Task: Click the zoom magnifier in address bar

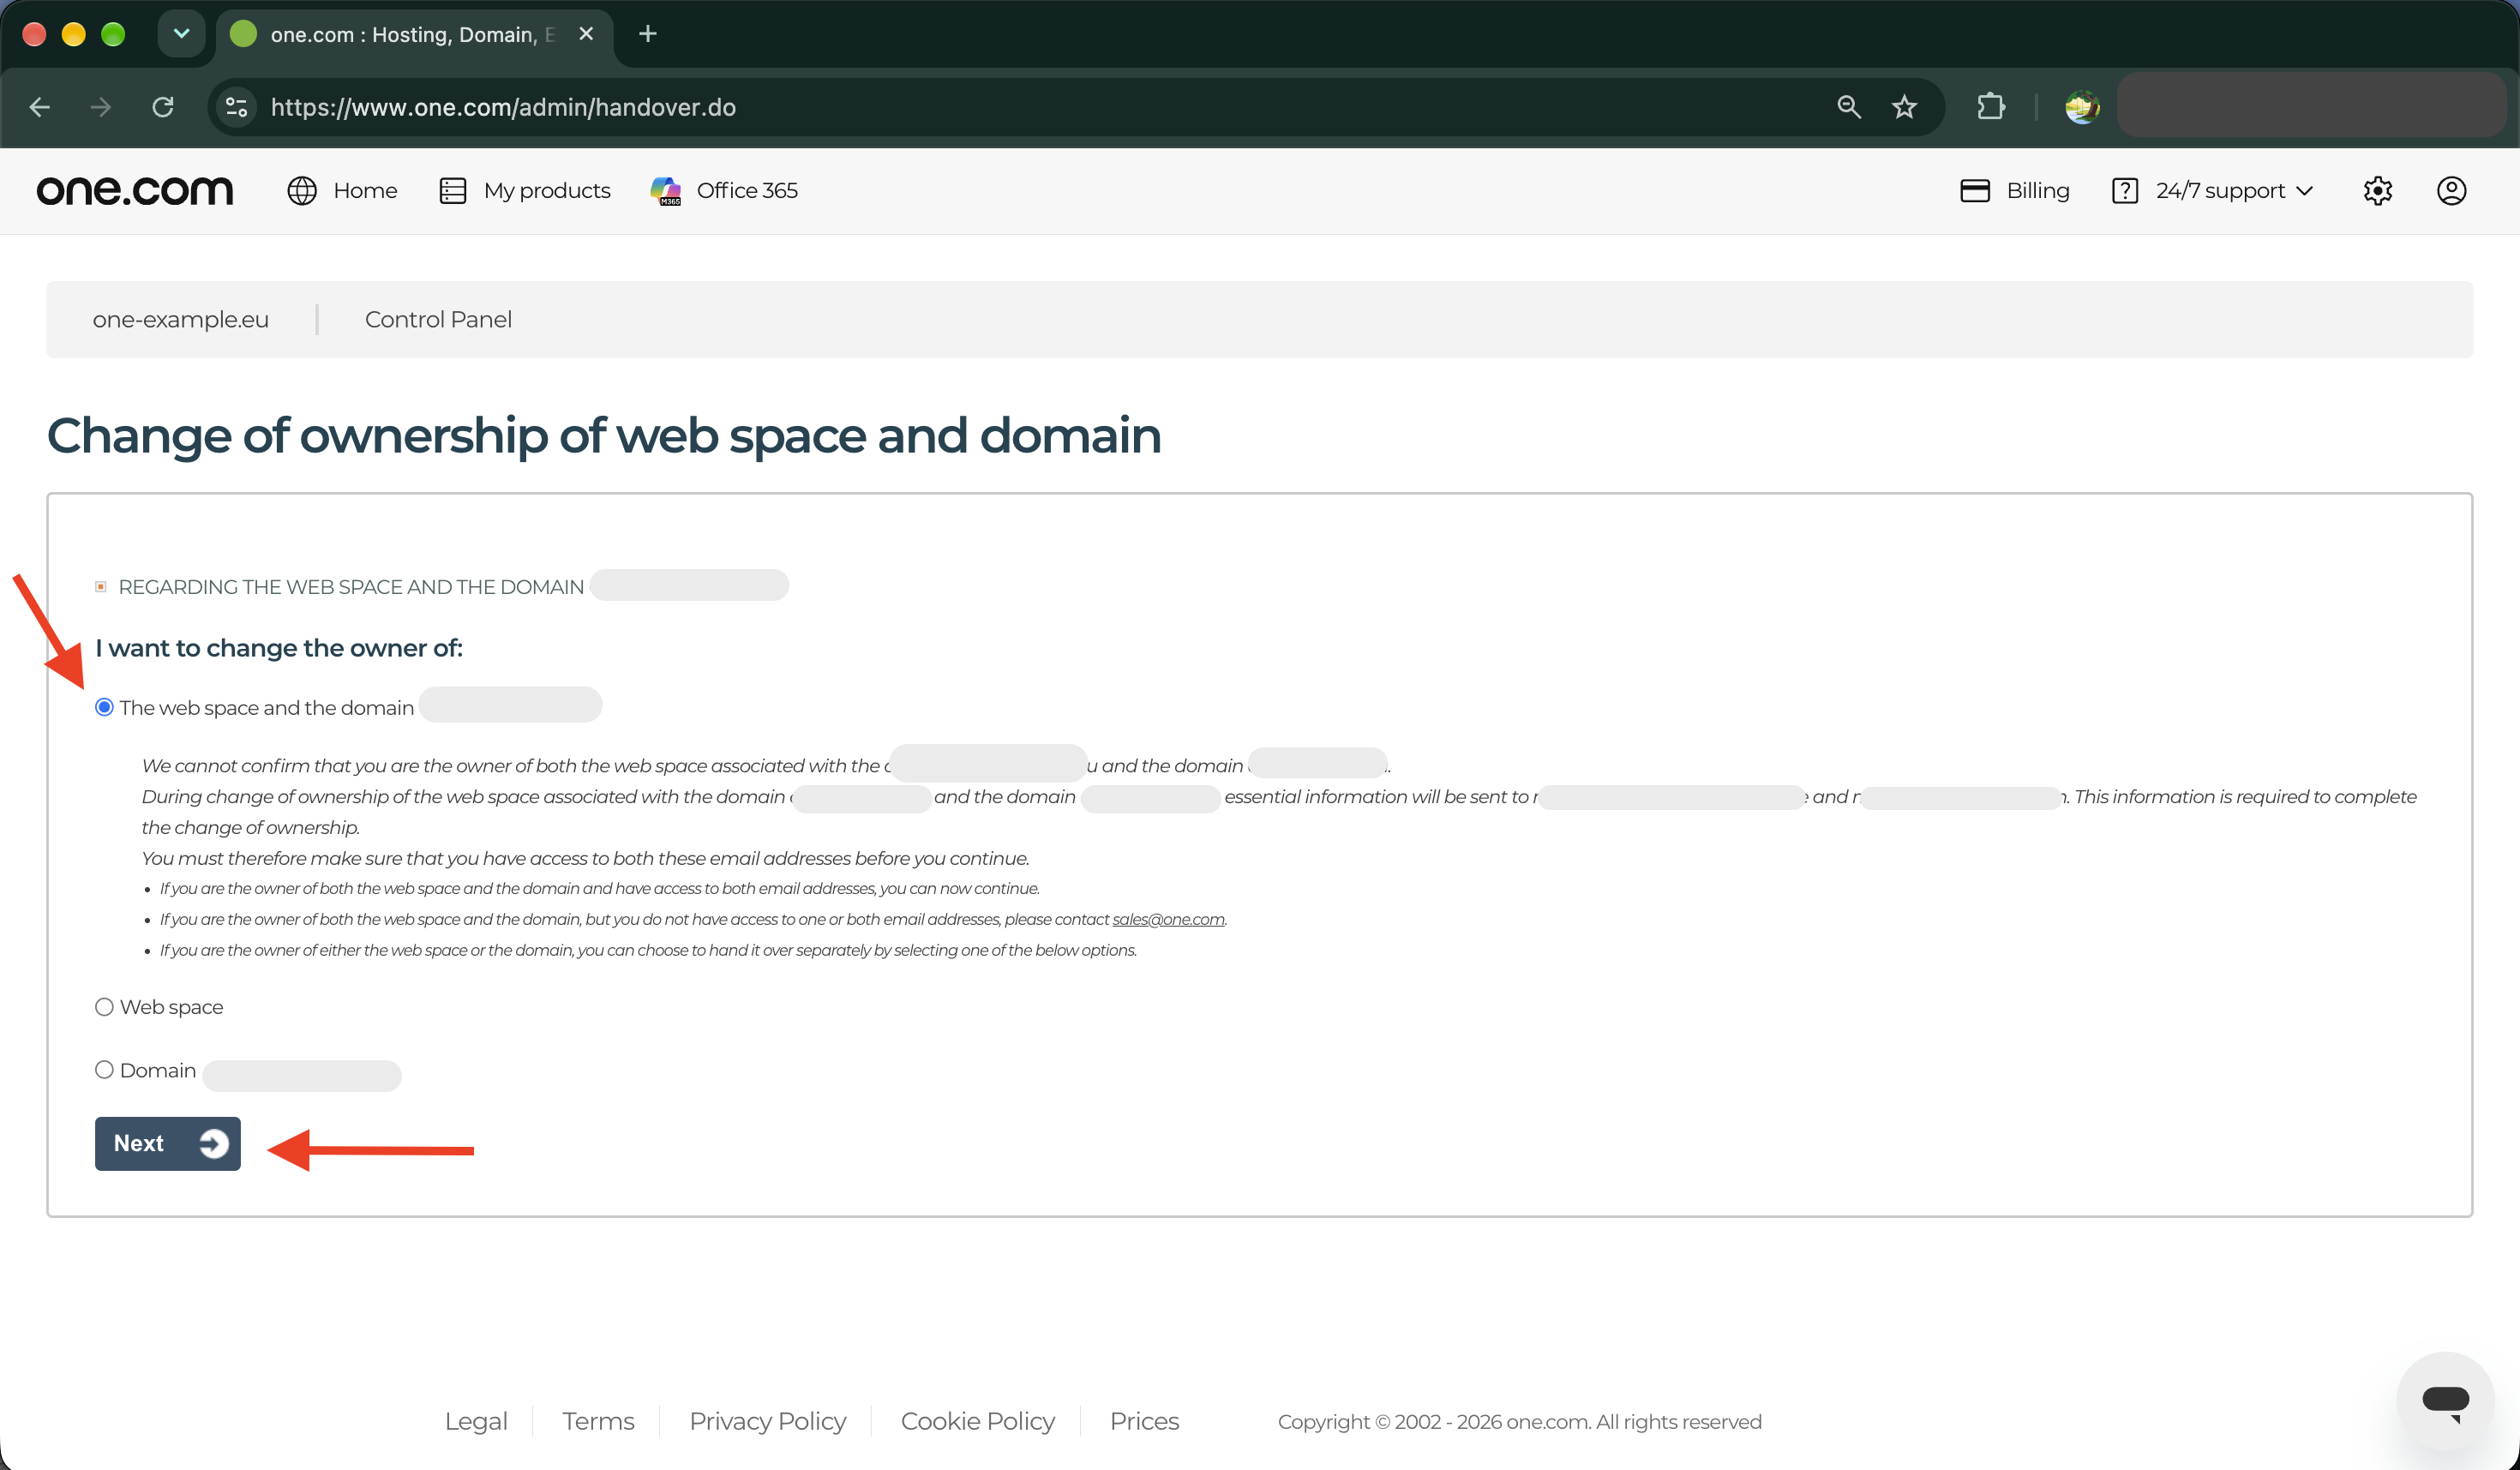Action: 1849,107
